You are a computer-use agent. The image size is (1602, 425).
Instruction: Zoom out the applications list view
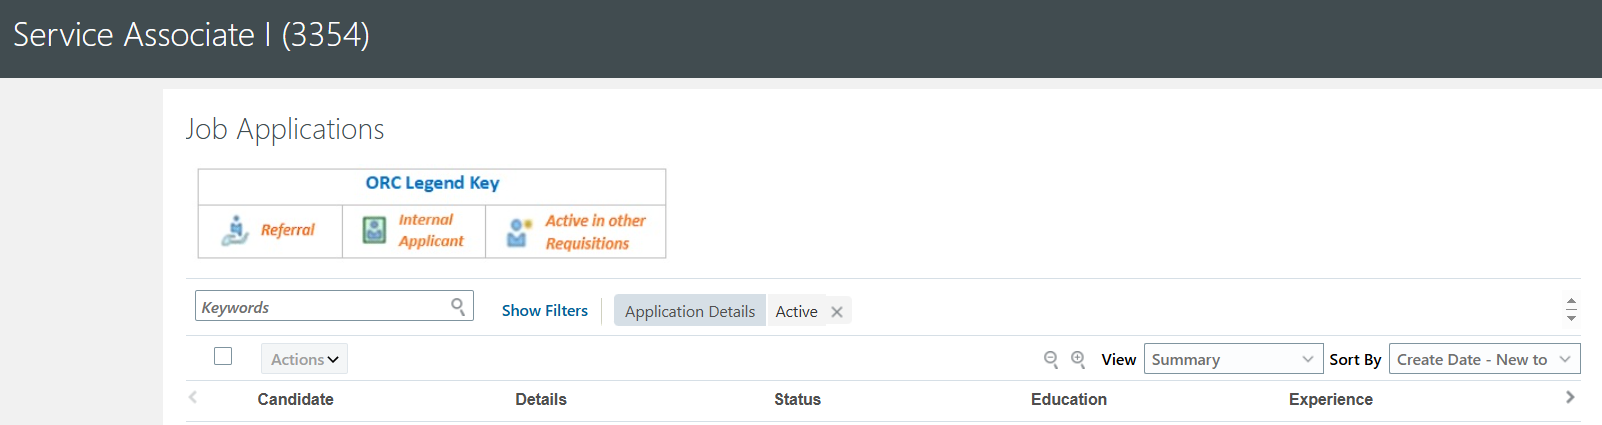pos(1051,359)
